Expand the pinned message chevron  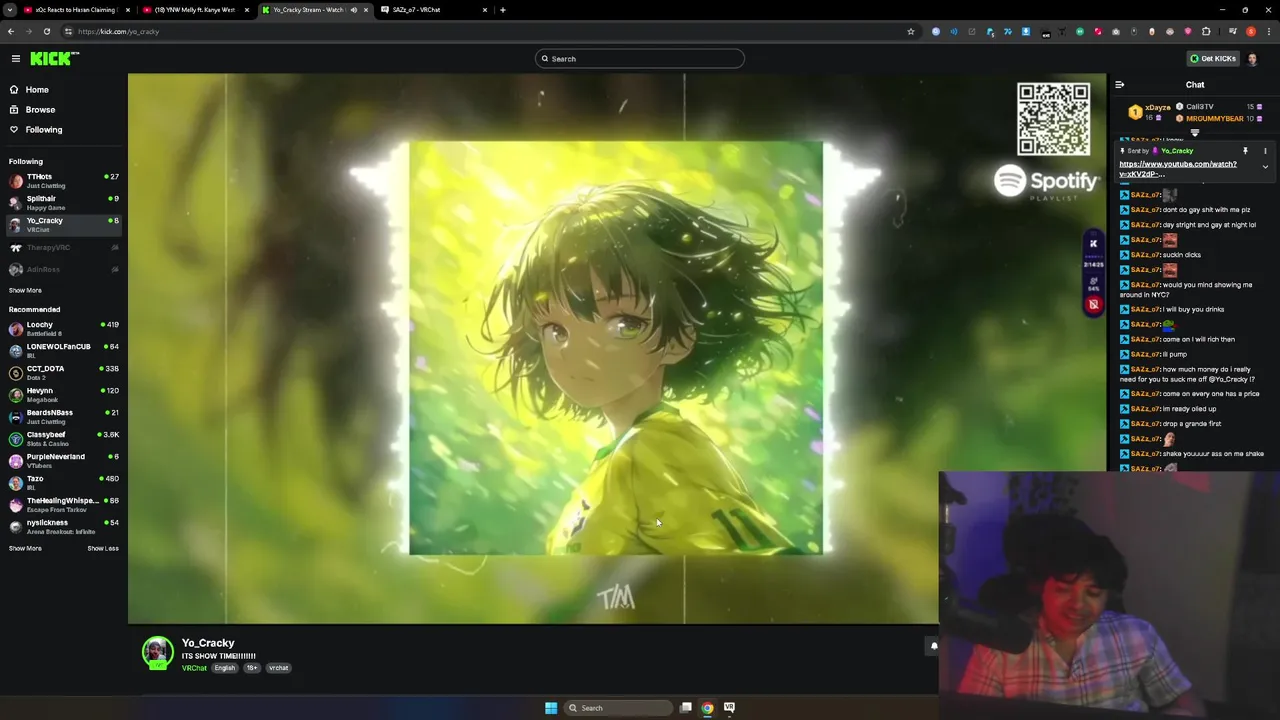click(1265, 168)
